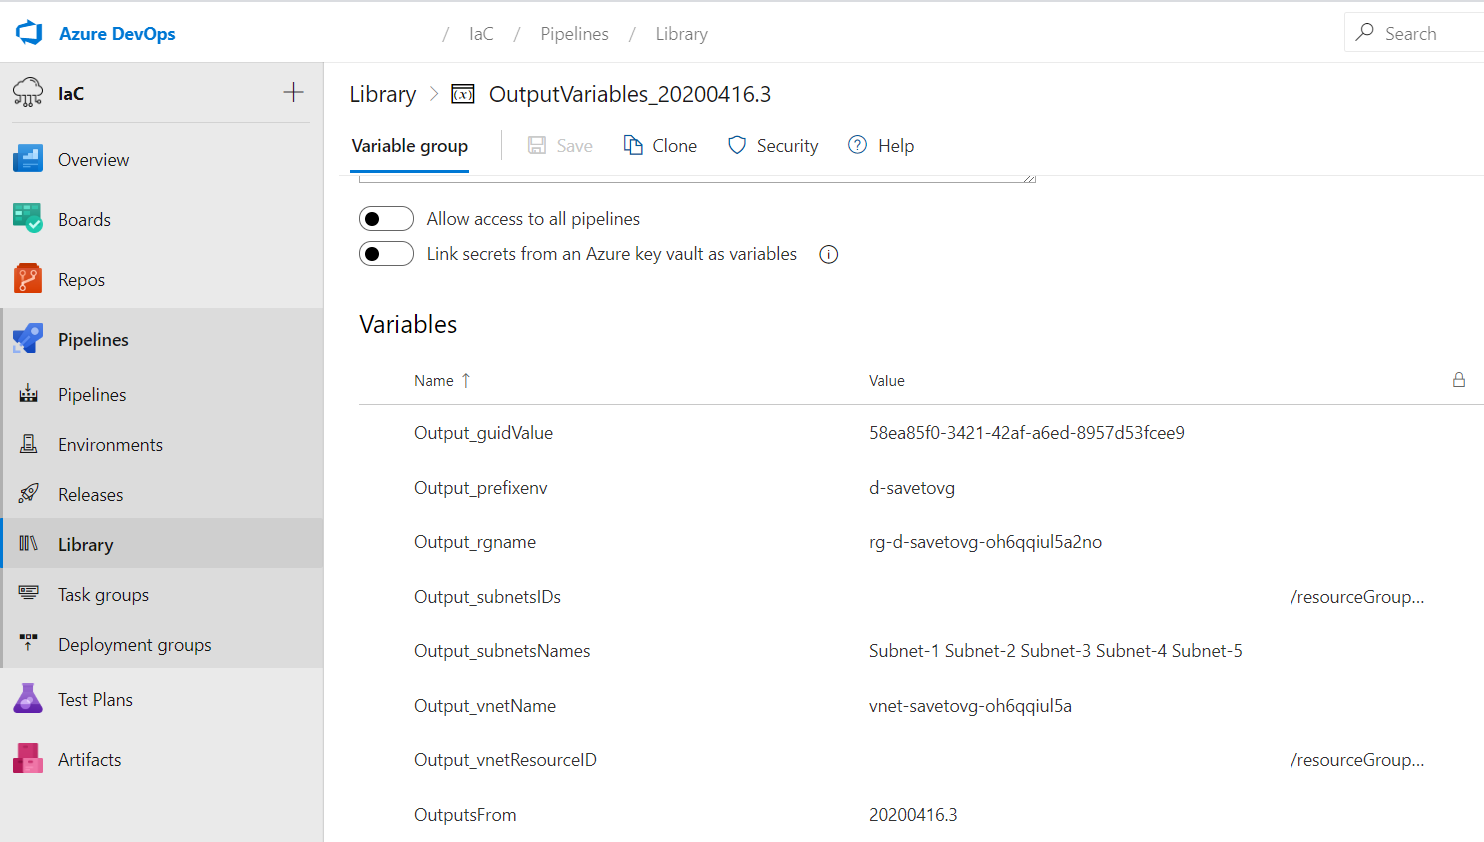The width and height of the screenshot is (1484, 842).
Task: Toggle Link secrets from Azure key vault
Action: [x=386, y=254]
